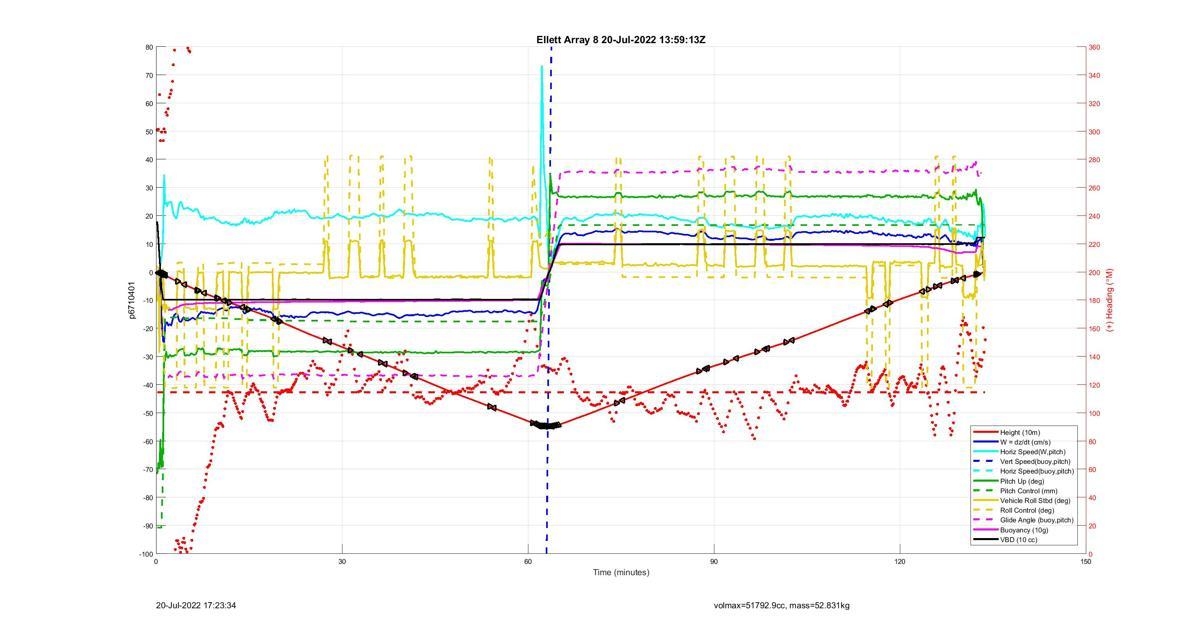
Task: Click the x-axis tick label '30'
Action: (342, 562)
